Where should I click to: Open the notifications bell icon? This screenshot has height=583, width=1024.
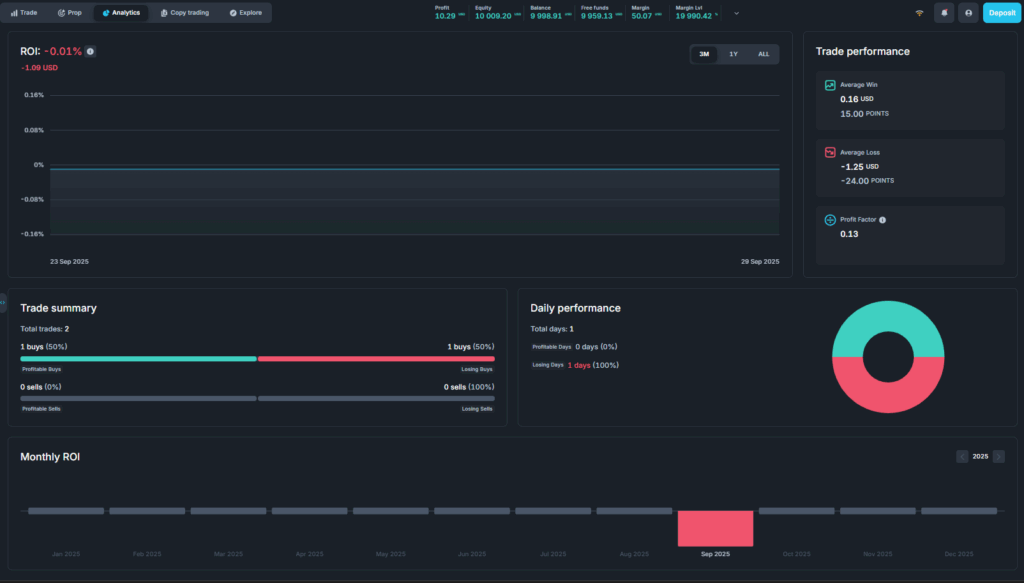[x=943, y=13]
